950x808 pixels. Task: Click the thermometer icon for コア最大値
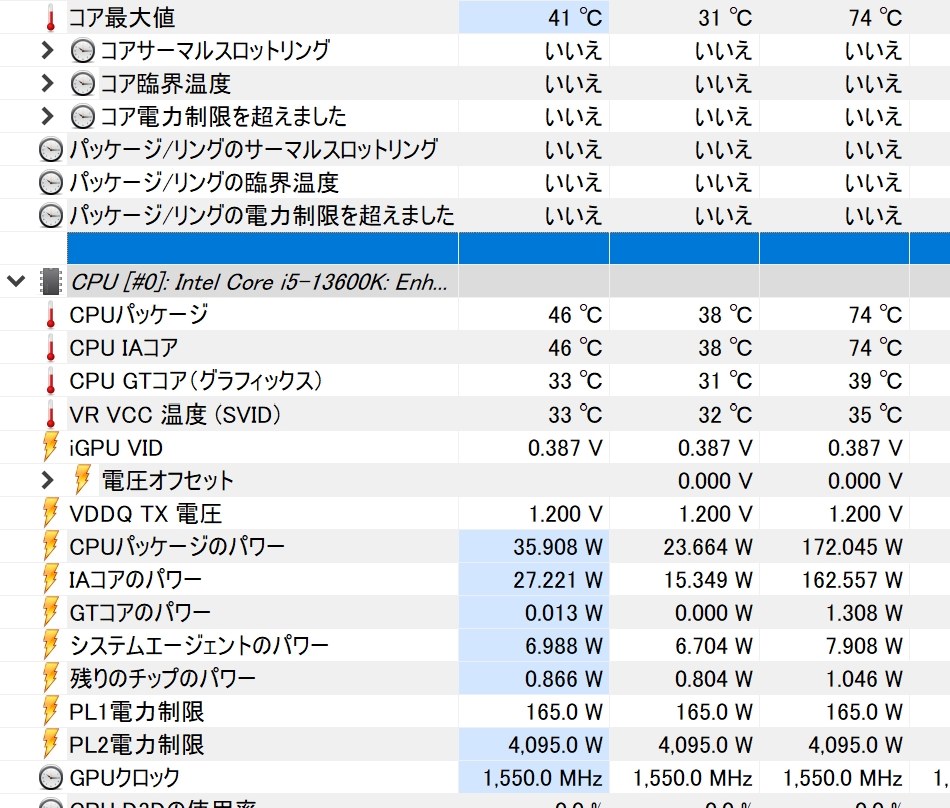click(x=51, y=18)
